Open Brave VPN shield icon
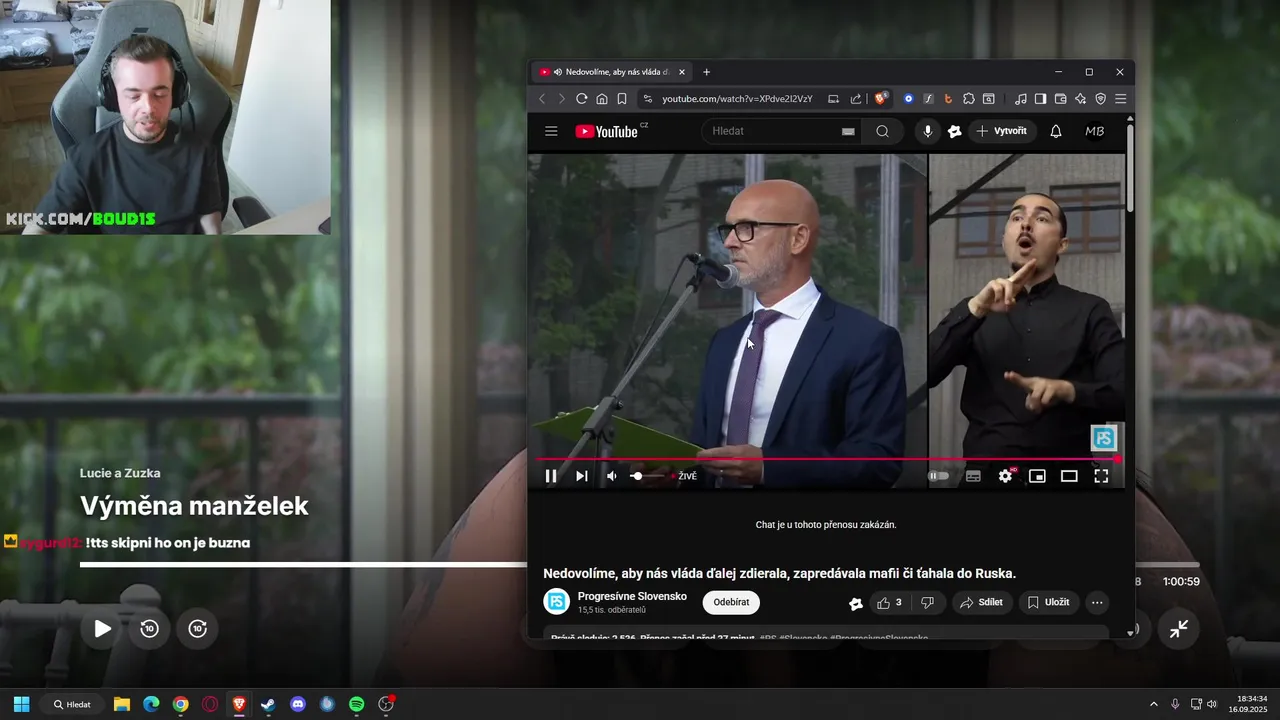1280x720 pixels. (1101, 99)
